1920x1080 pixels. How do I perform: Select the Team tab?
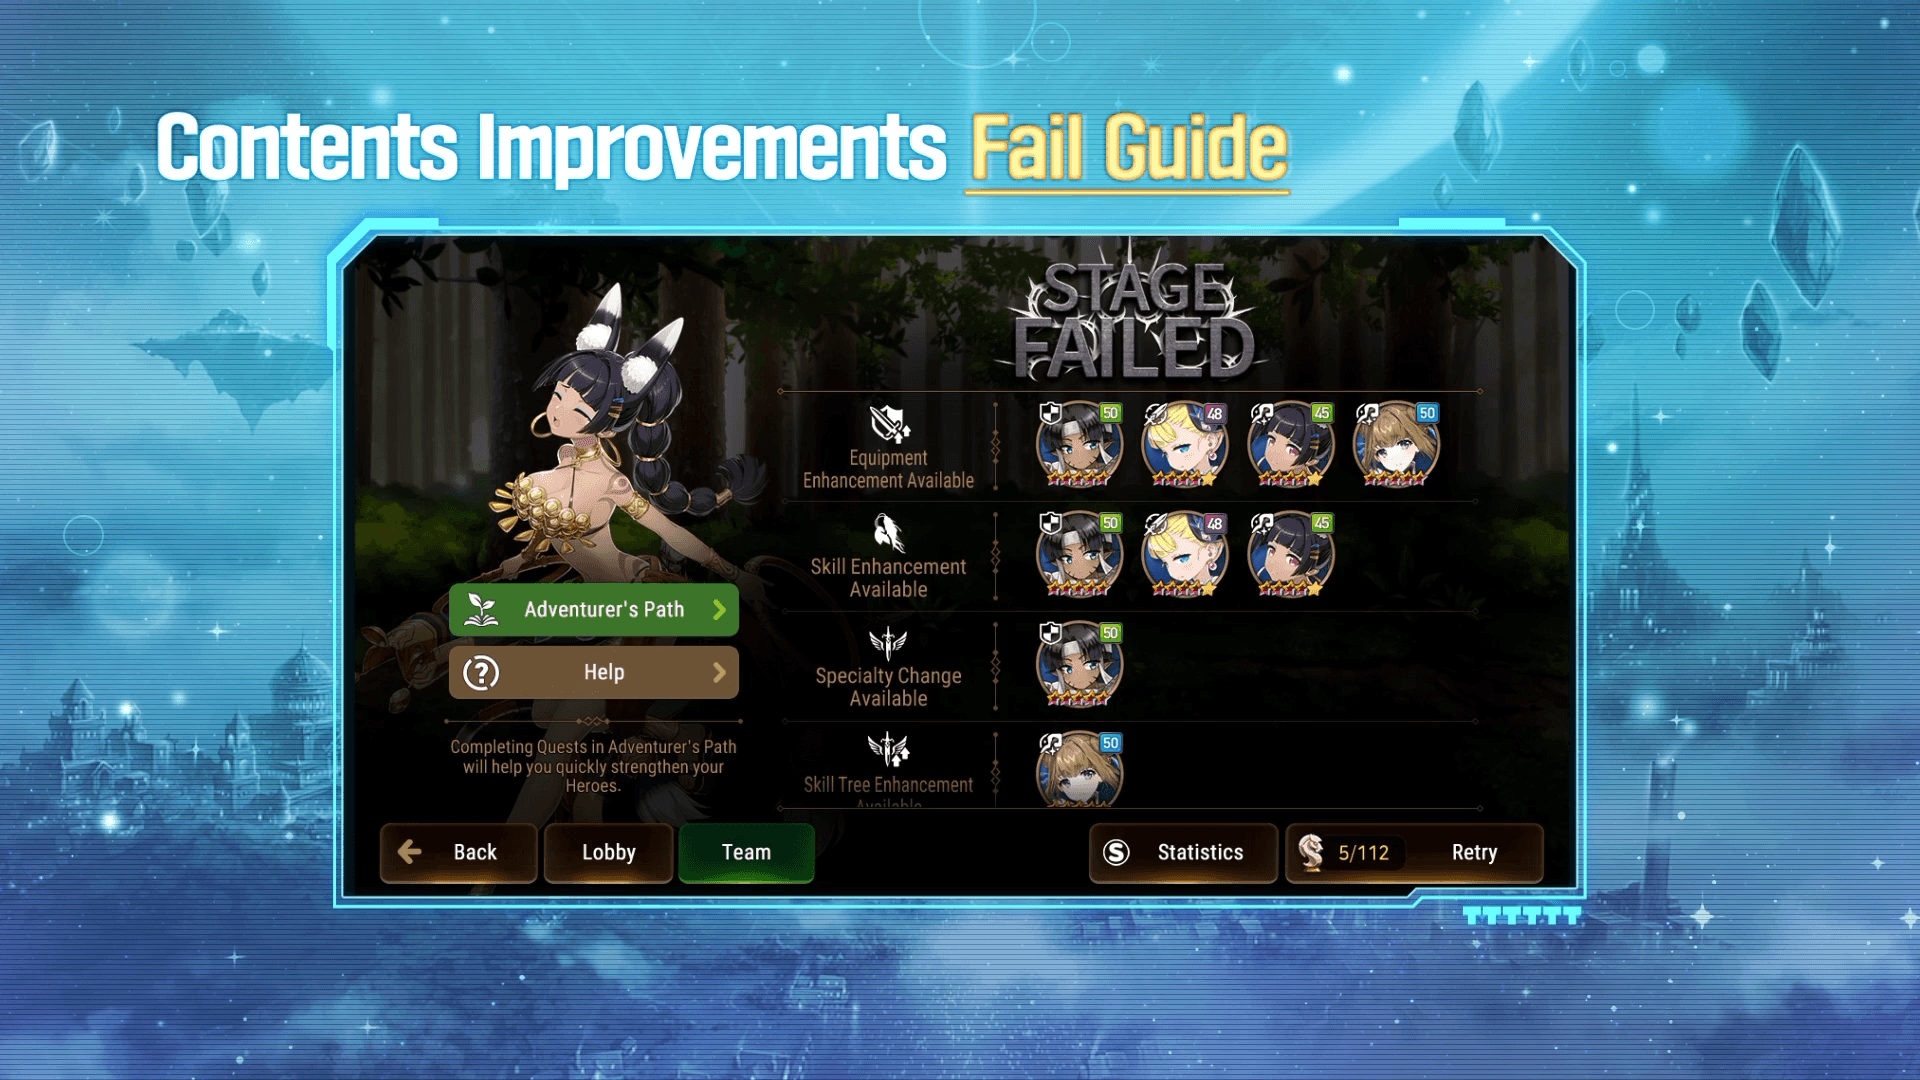tap(744, 851)
